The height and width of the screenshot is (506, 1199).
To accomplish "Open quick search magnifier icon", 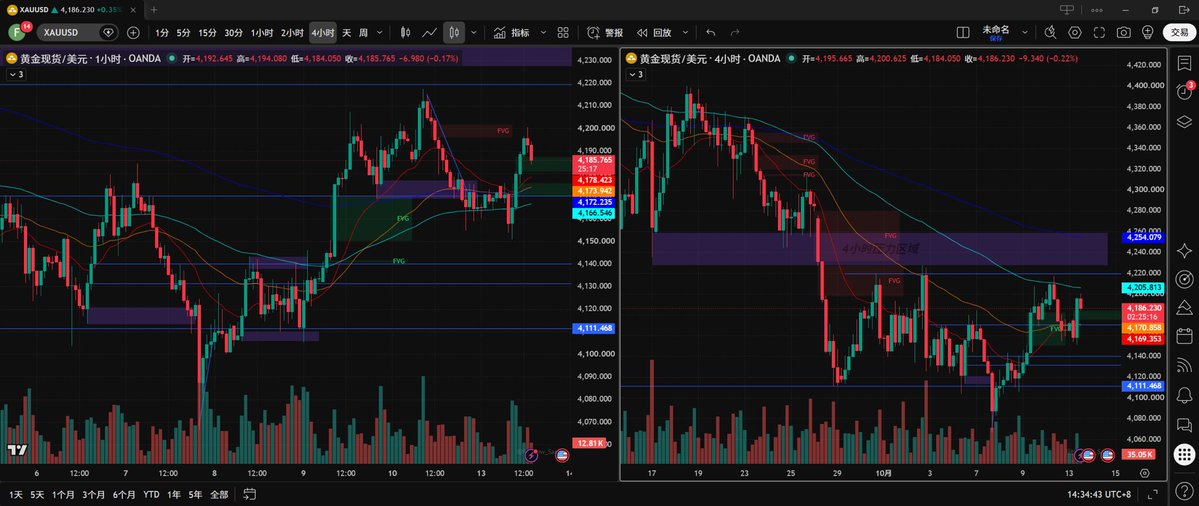I will pos(1050,33).
